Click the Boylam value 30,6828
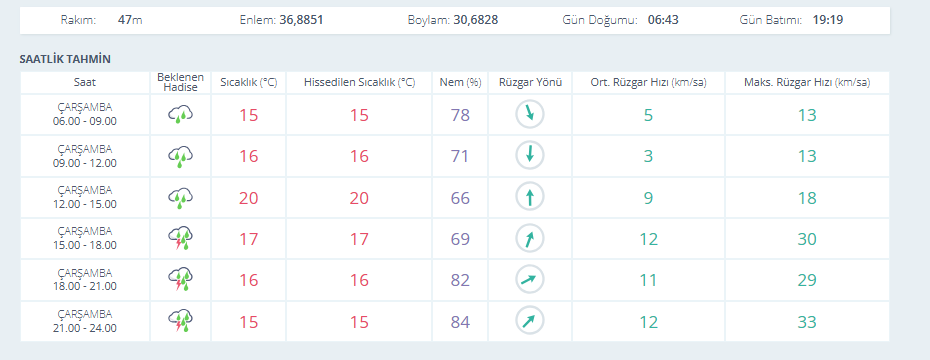Viewport: 930px width, 360px height. pos(476,20)
